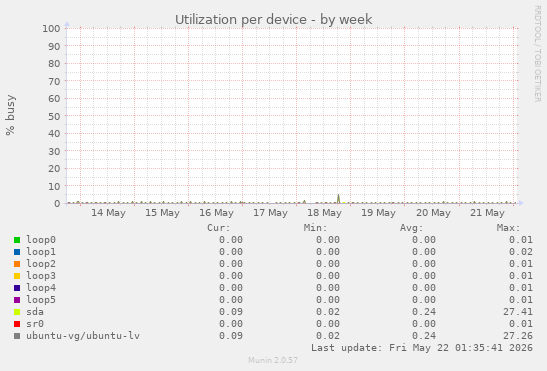Select the sda legend label

(35, 312)
